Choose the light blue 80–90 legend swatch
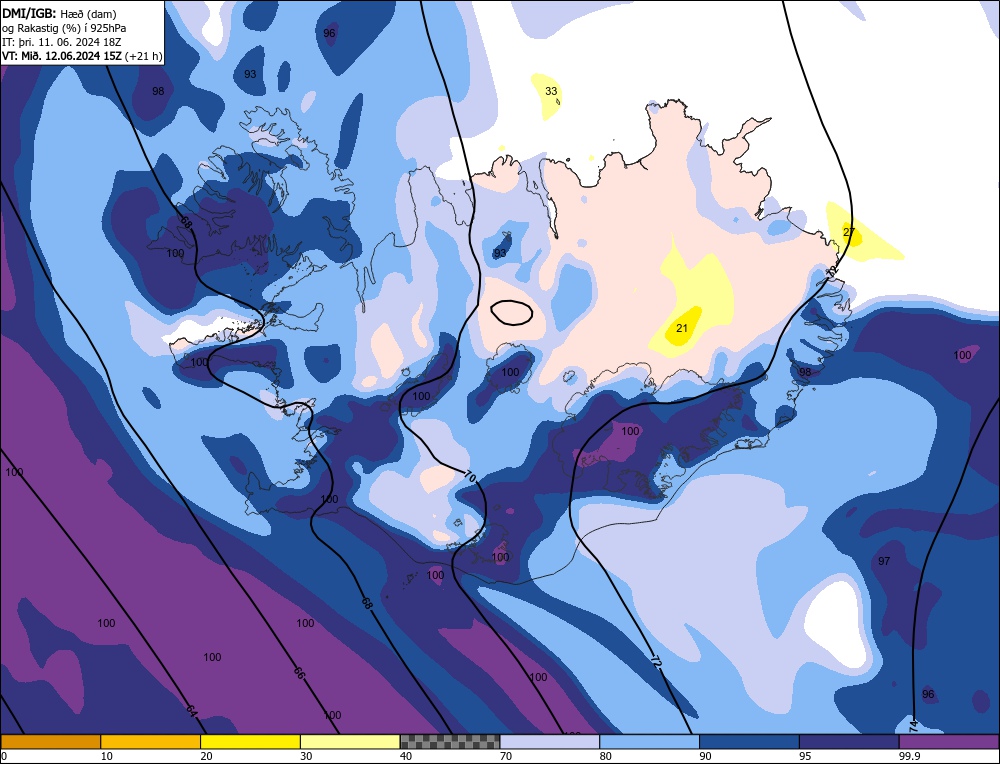The width and height of the screenshot is (1000, 764). point(649,742)
